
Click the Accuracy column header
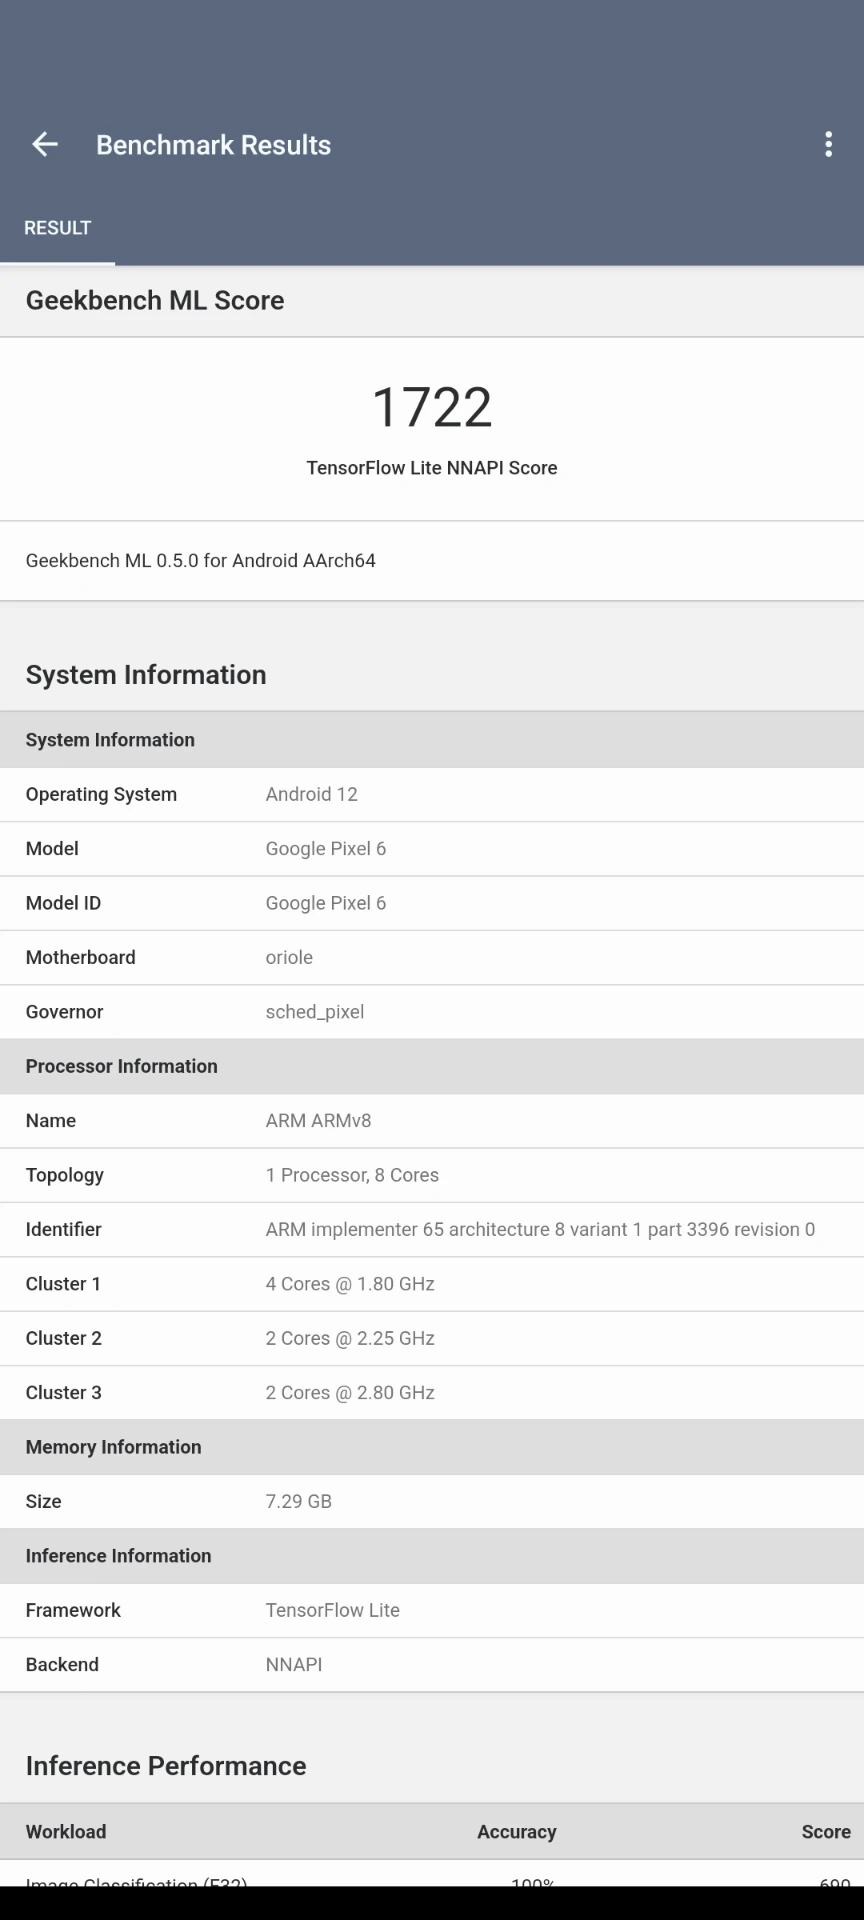point(516,1832)
